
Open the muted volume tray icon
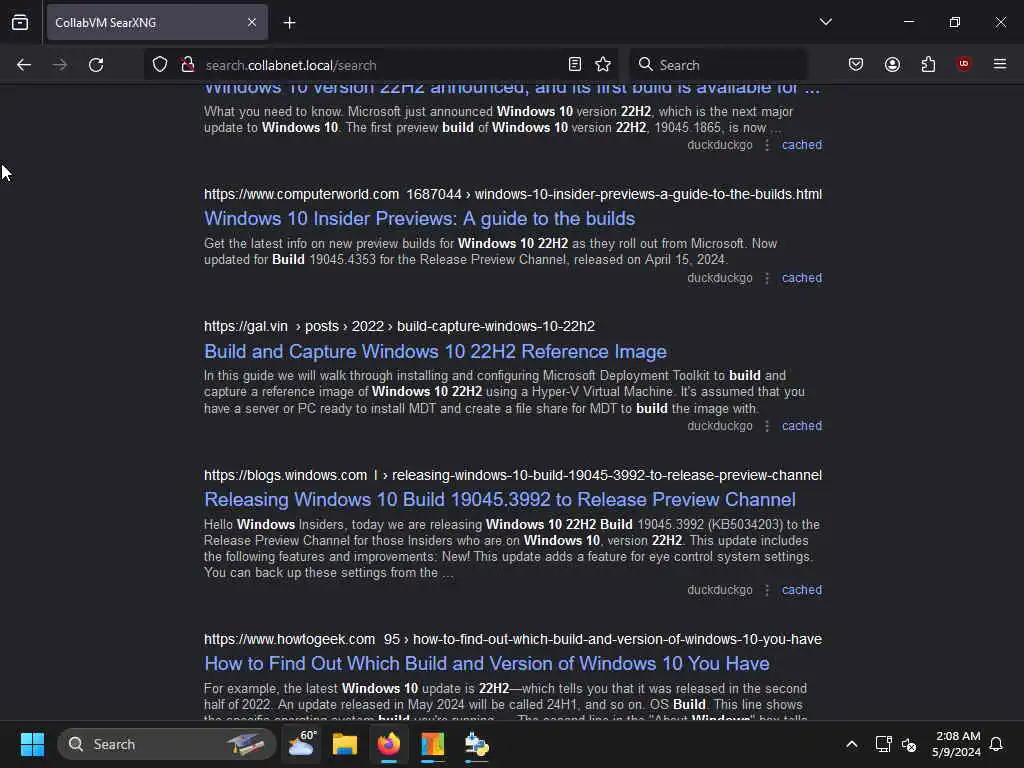tap(909, 744)
